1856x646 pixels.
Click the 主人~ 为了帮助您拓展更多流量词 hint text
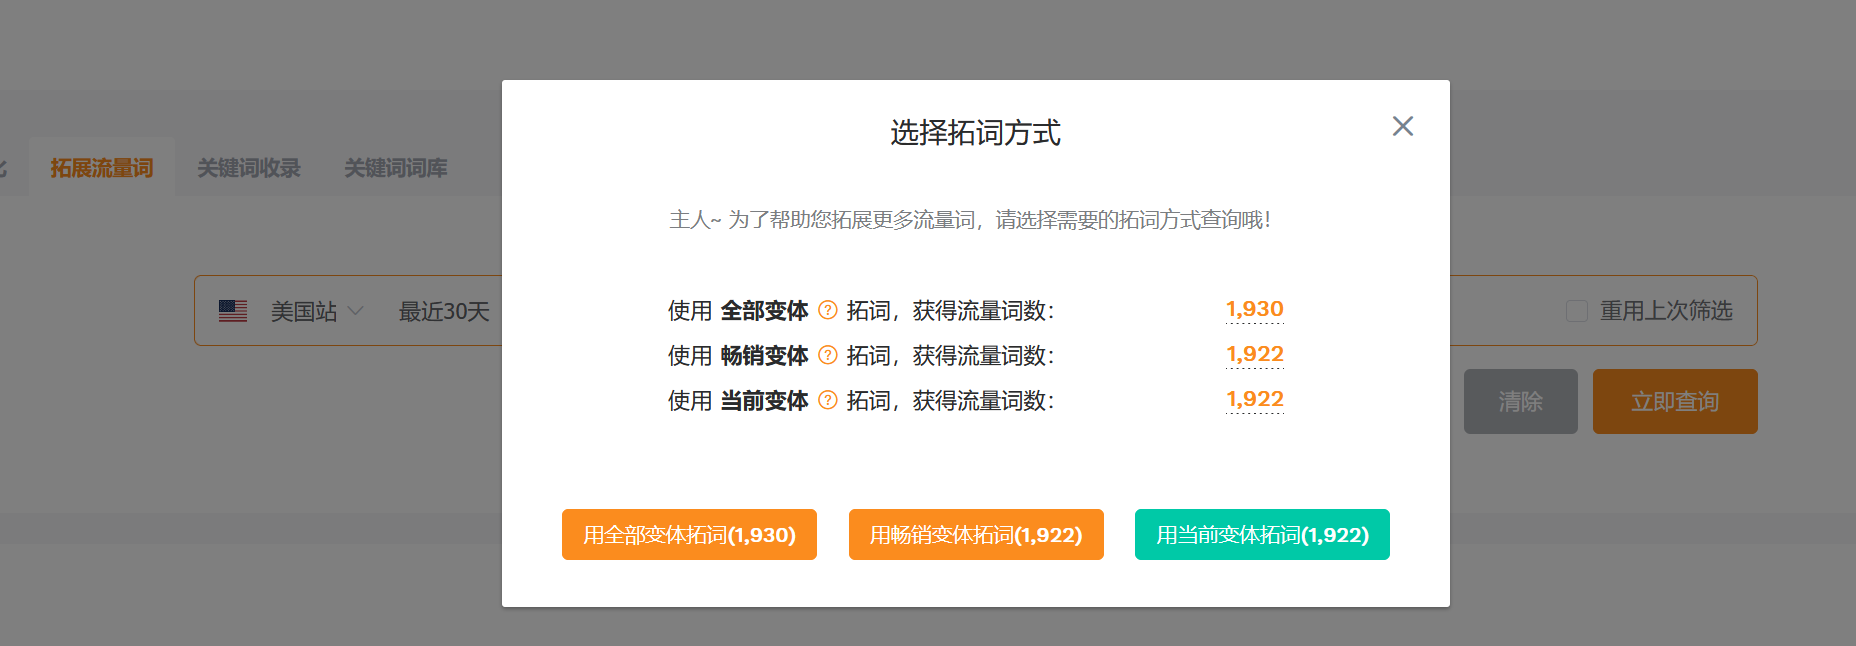970,219
